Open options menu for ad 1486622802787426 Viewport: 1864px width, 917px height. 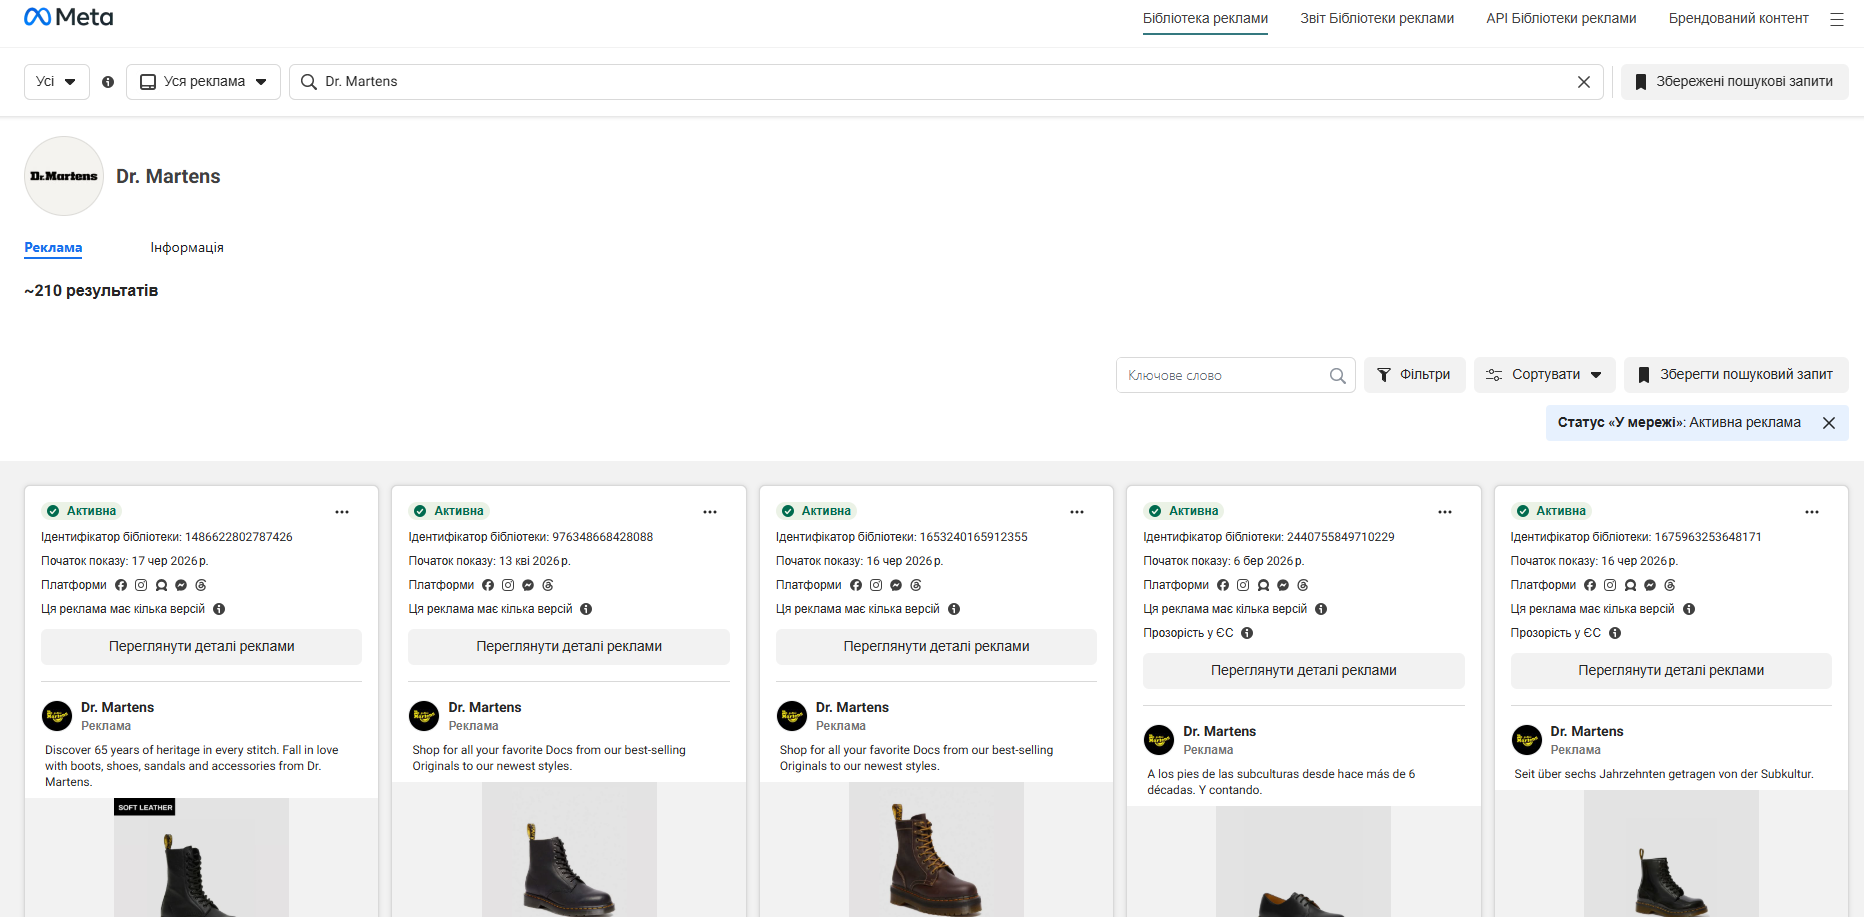342,512
